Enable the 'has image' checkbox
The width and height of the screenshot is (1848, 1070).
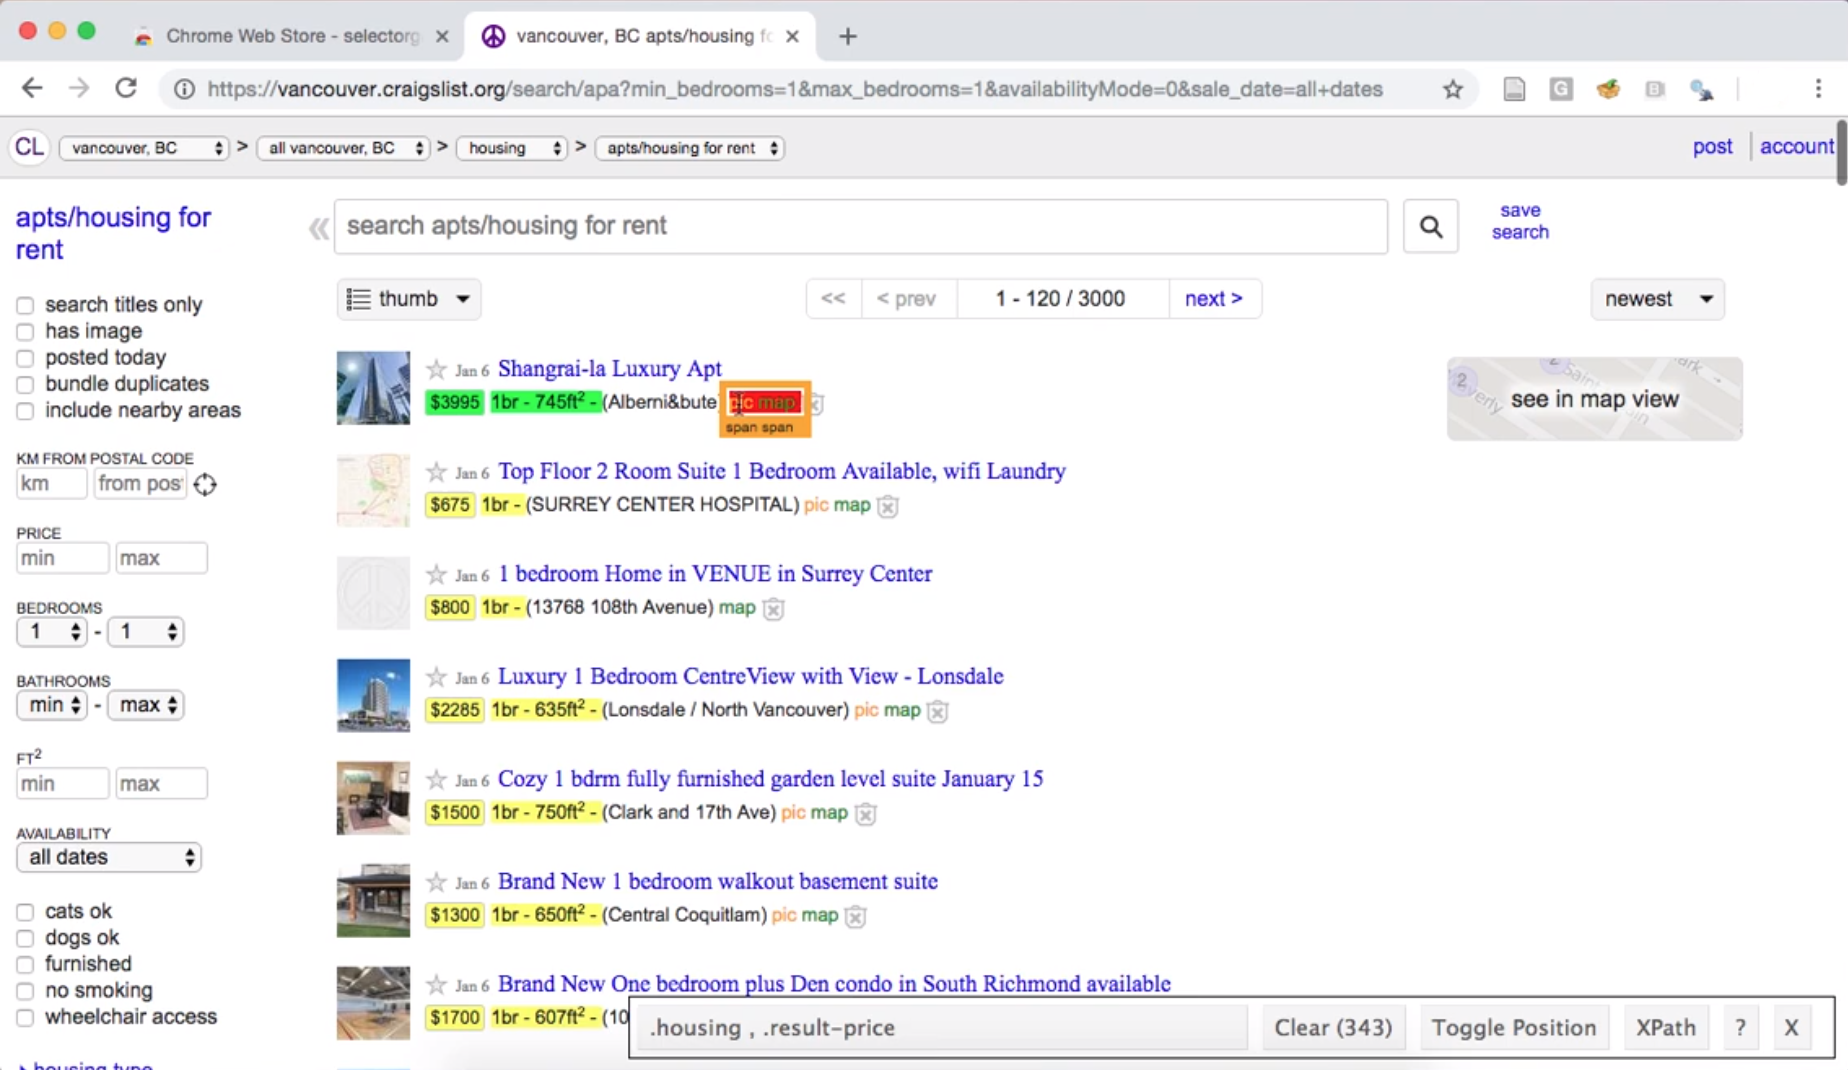tap(25, 332)
